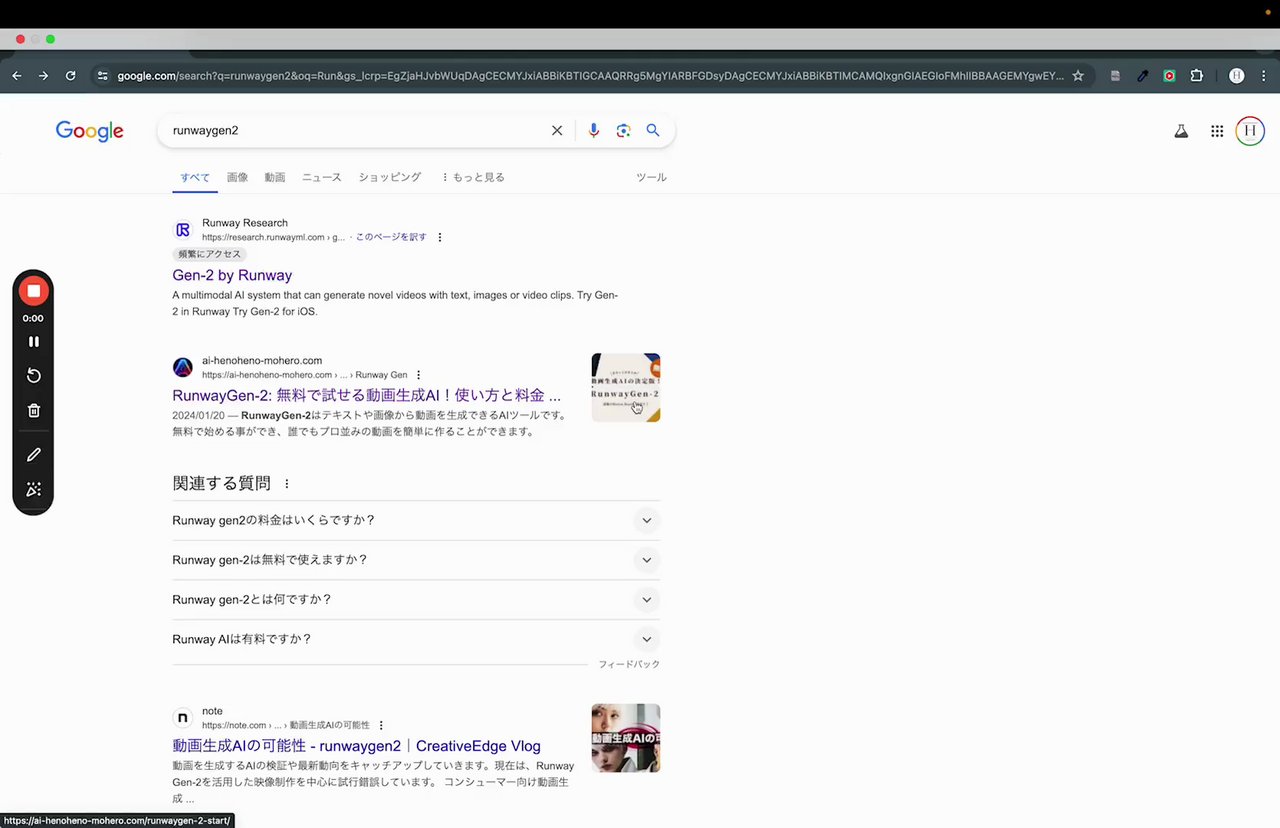Click the red and green extension icon in toolbar
The image size is (1280, 828).
tap(1169, 75)
